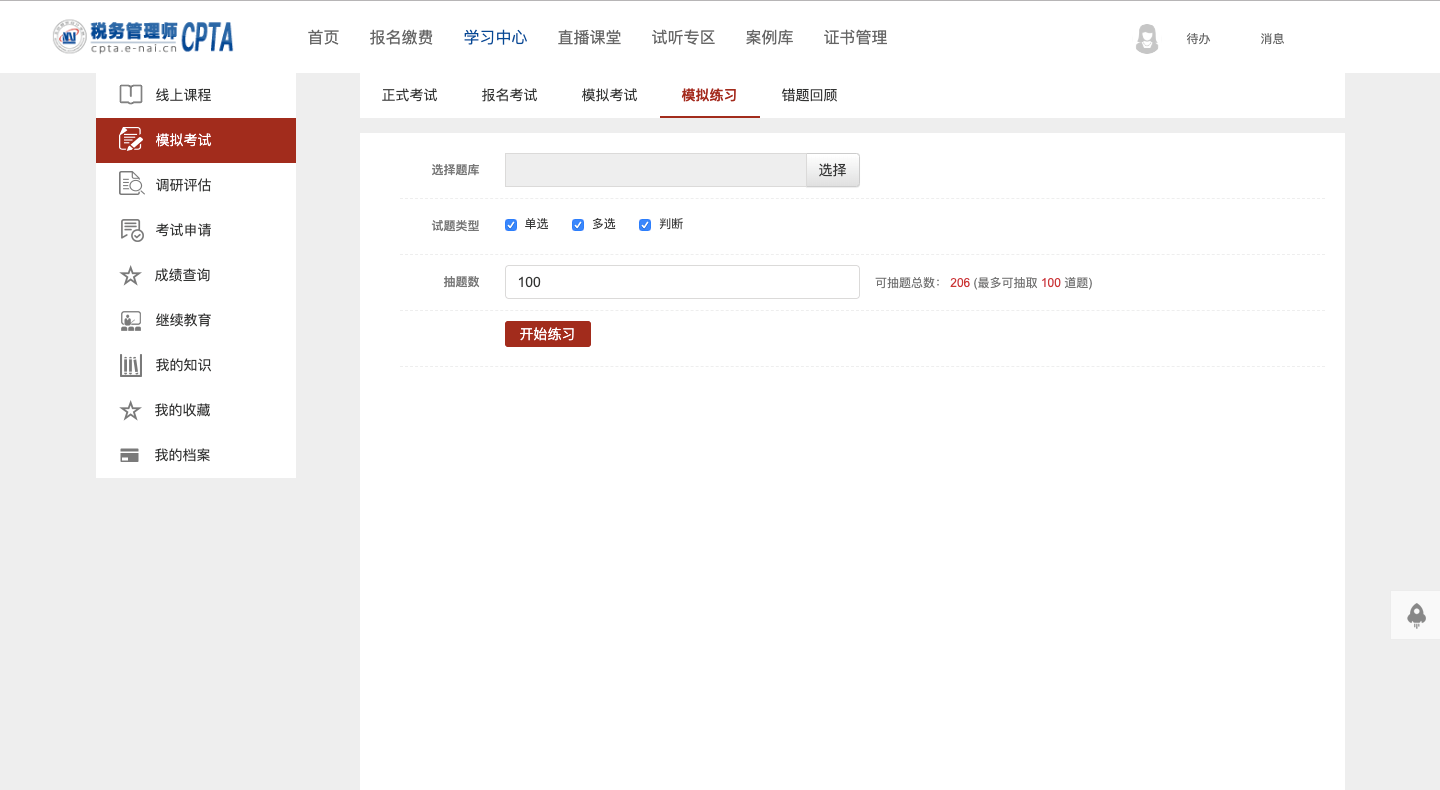Viewport: 1440px width, 790px height.
Task: Click the 继续教育 sidebar icon
Action: click(131, 320)
